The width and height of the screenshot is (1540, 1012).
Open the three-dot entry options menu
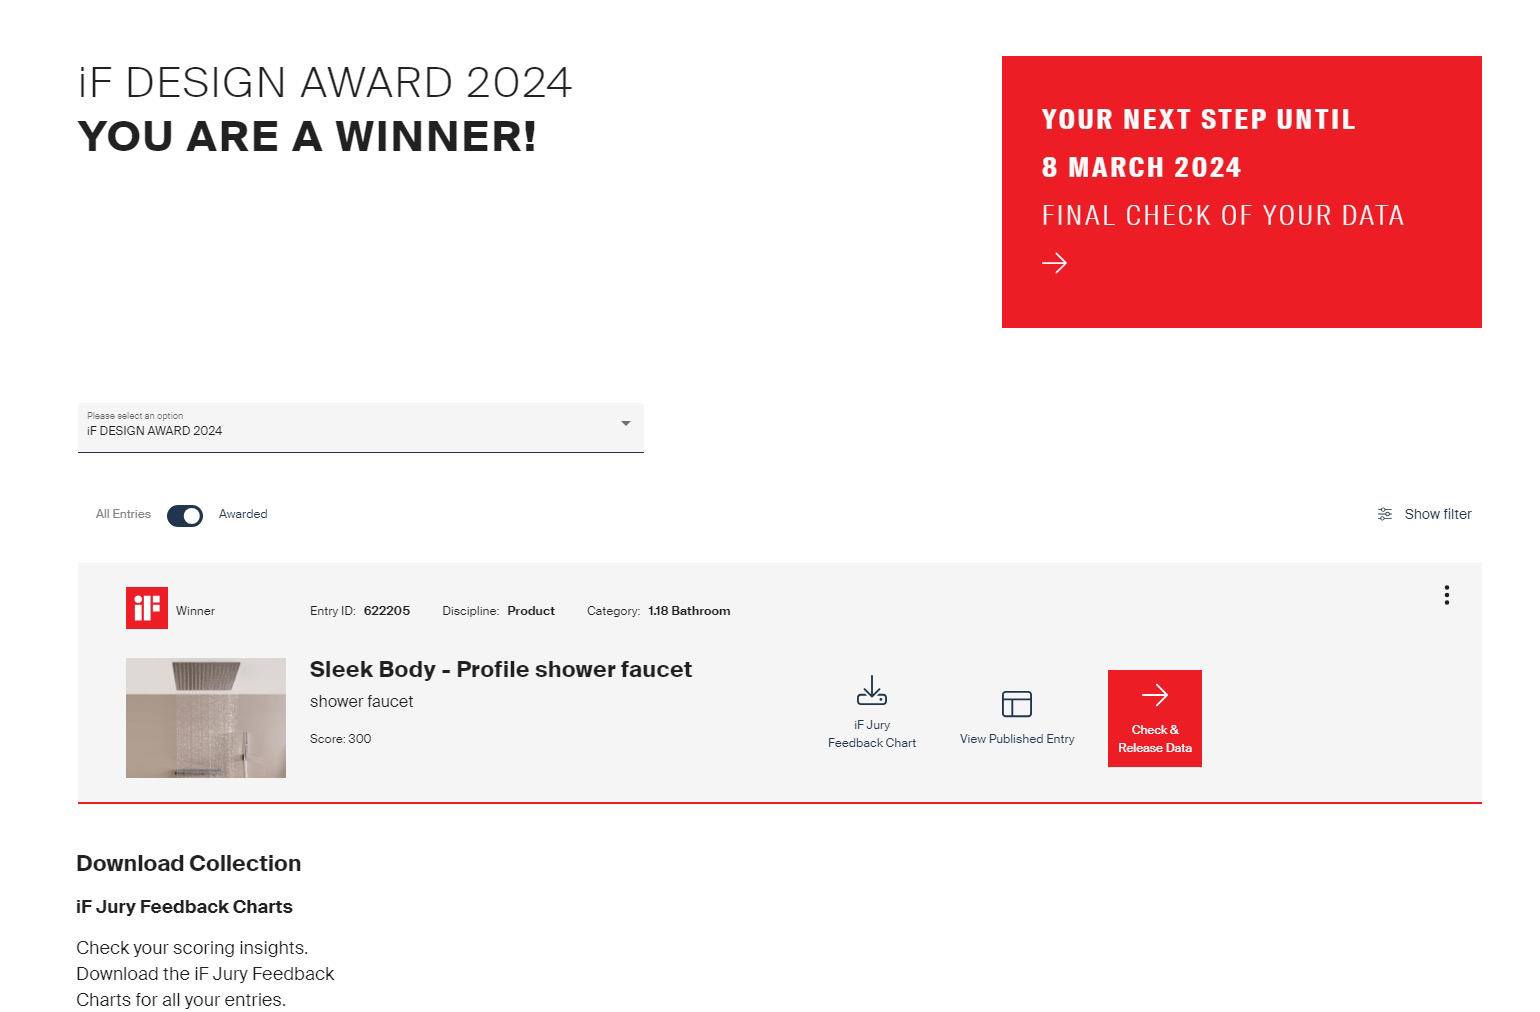pyautogui.click(x=1446, y=596)
